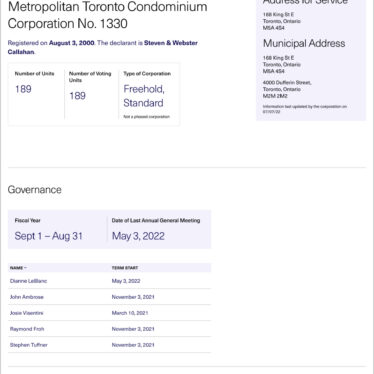This screenshot has height=374, width=374.
Task: Sort by the TERM START column header
Action: point(125,268)
